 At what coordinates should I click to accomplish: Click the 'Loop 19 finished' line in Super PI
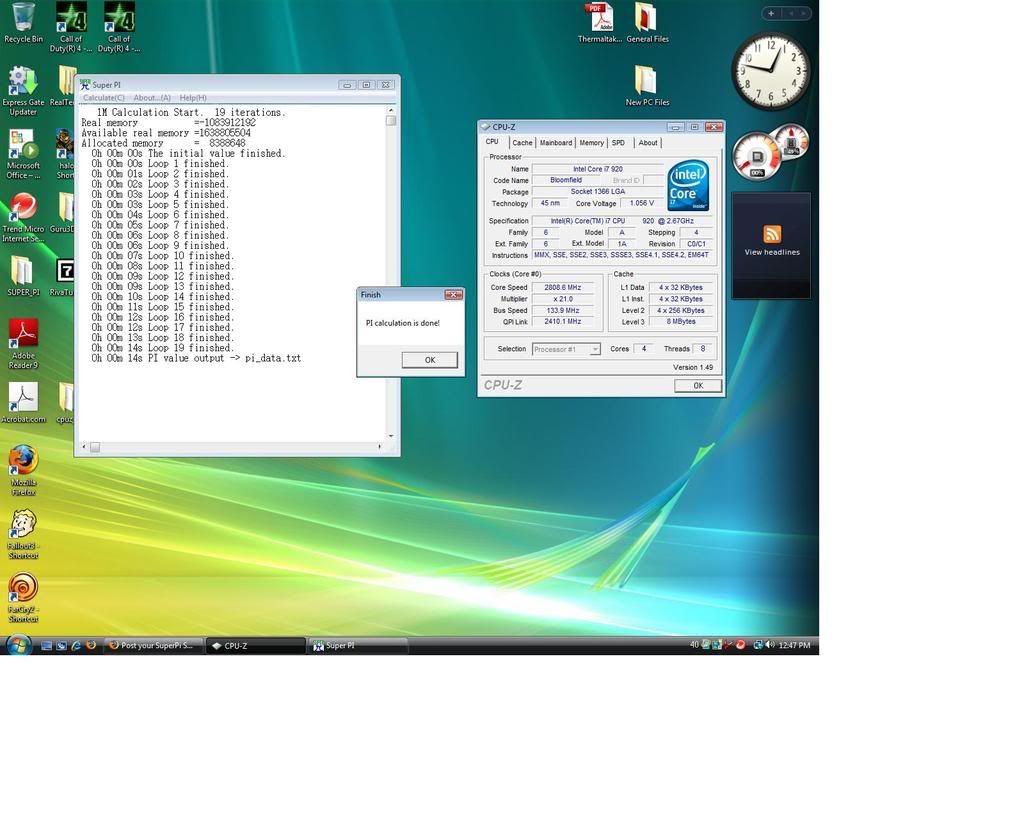pos(163,348)
